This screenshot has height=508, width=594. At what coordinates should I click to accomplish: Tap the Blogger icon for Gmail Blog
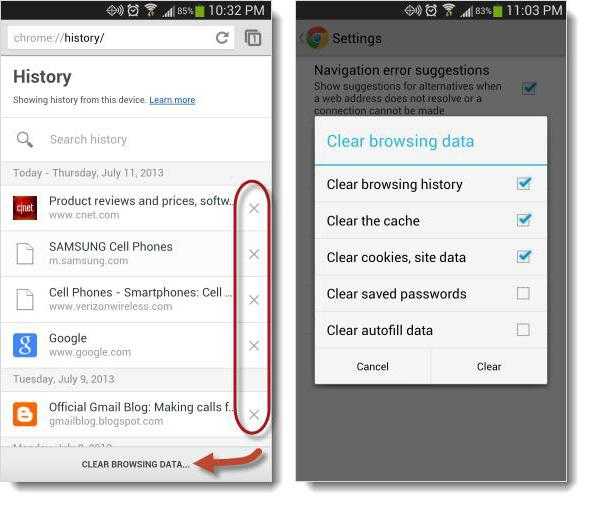(x=25, y=414)
